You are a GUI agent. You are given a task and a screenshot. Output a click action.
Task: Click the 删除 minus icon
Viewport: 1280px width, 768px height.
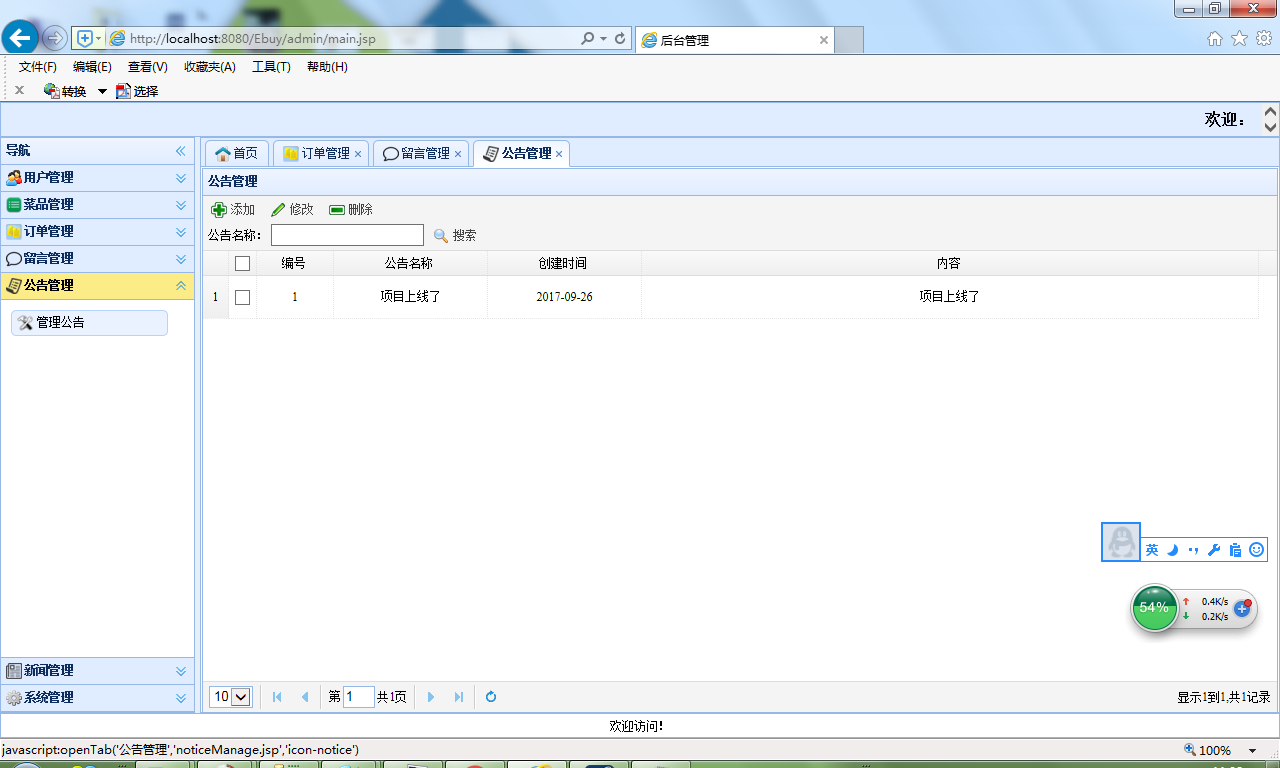(x=337, y=210)
